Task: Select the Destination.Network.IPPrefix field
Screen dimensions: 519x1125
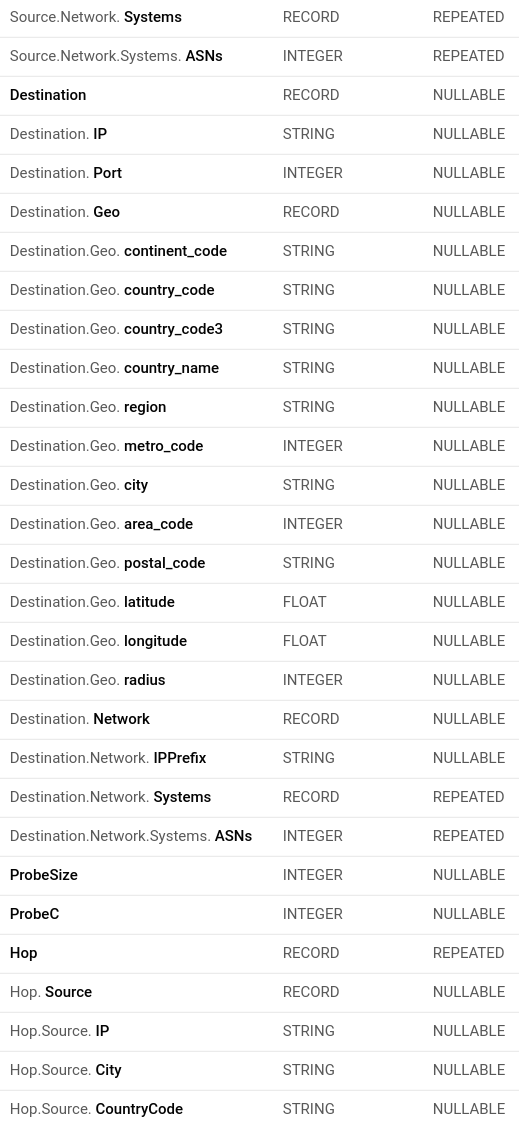Action: click(x=259, y=758)
